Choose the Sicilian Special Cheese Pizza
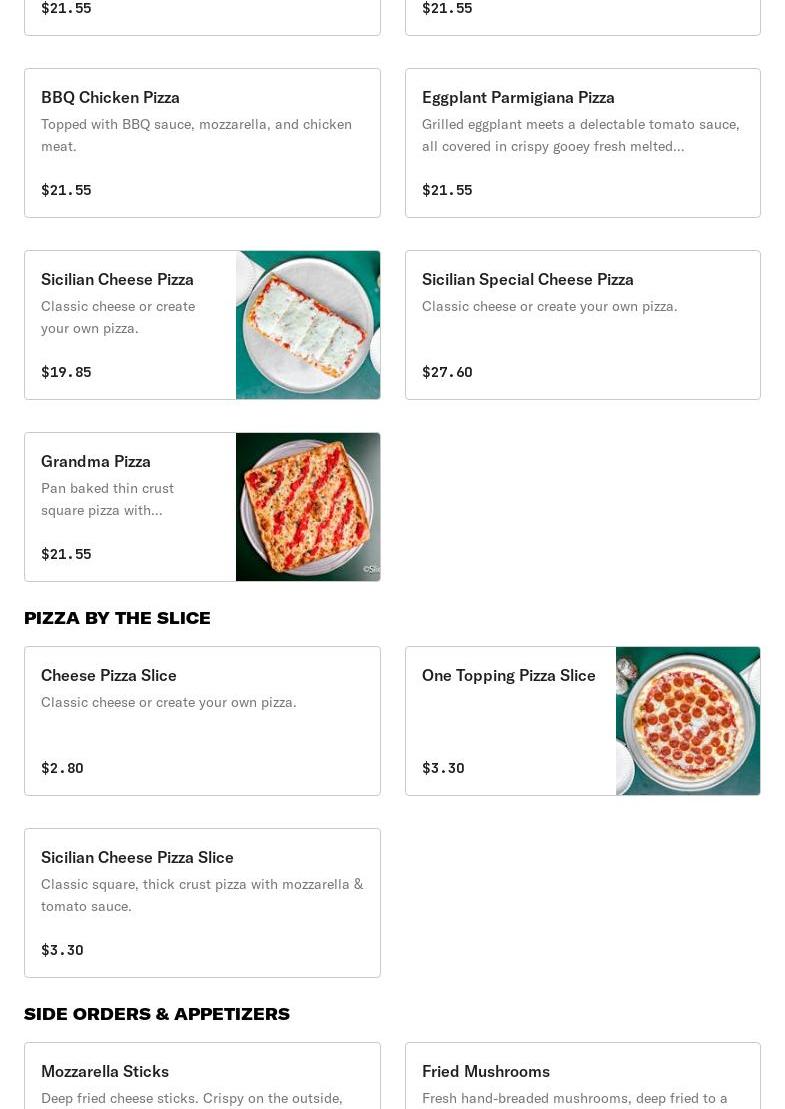The width and height of the screenshot is (785, 1109). [583, 325]
